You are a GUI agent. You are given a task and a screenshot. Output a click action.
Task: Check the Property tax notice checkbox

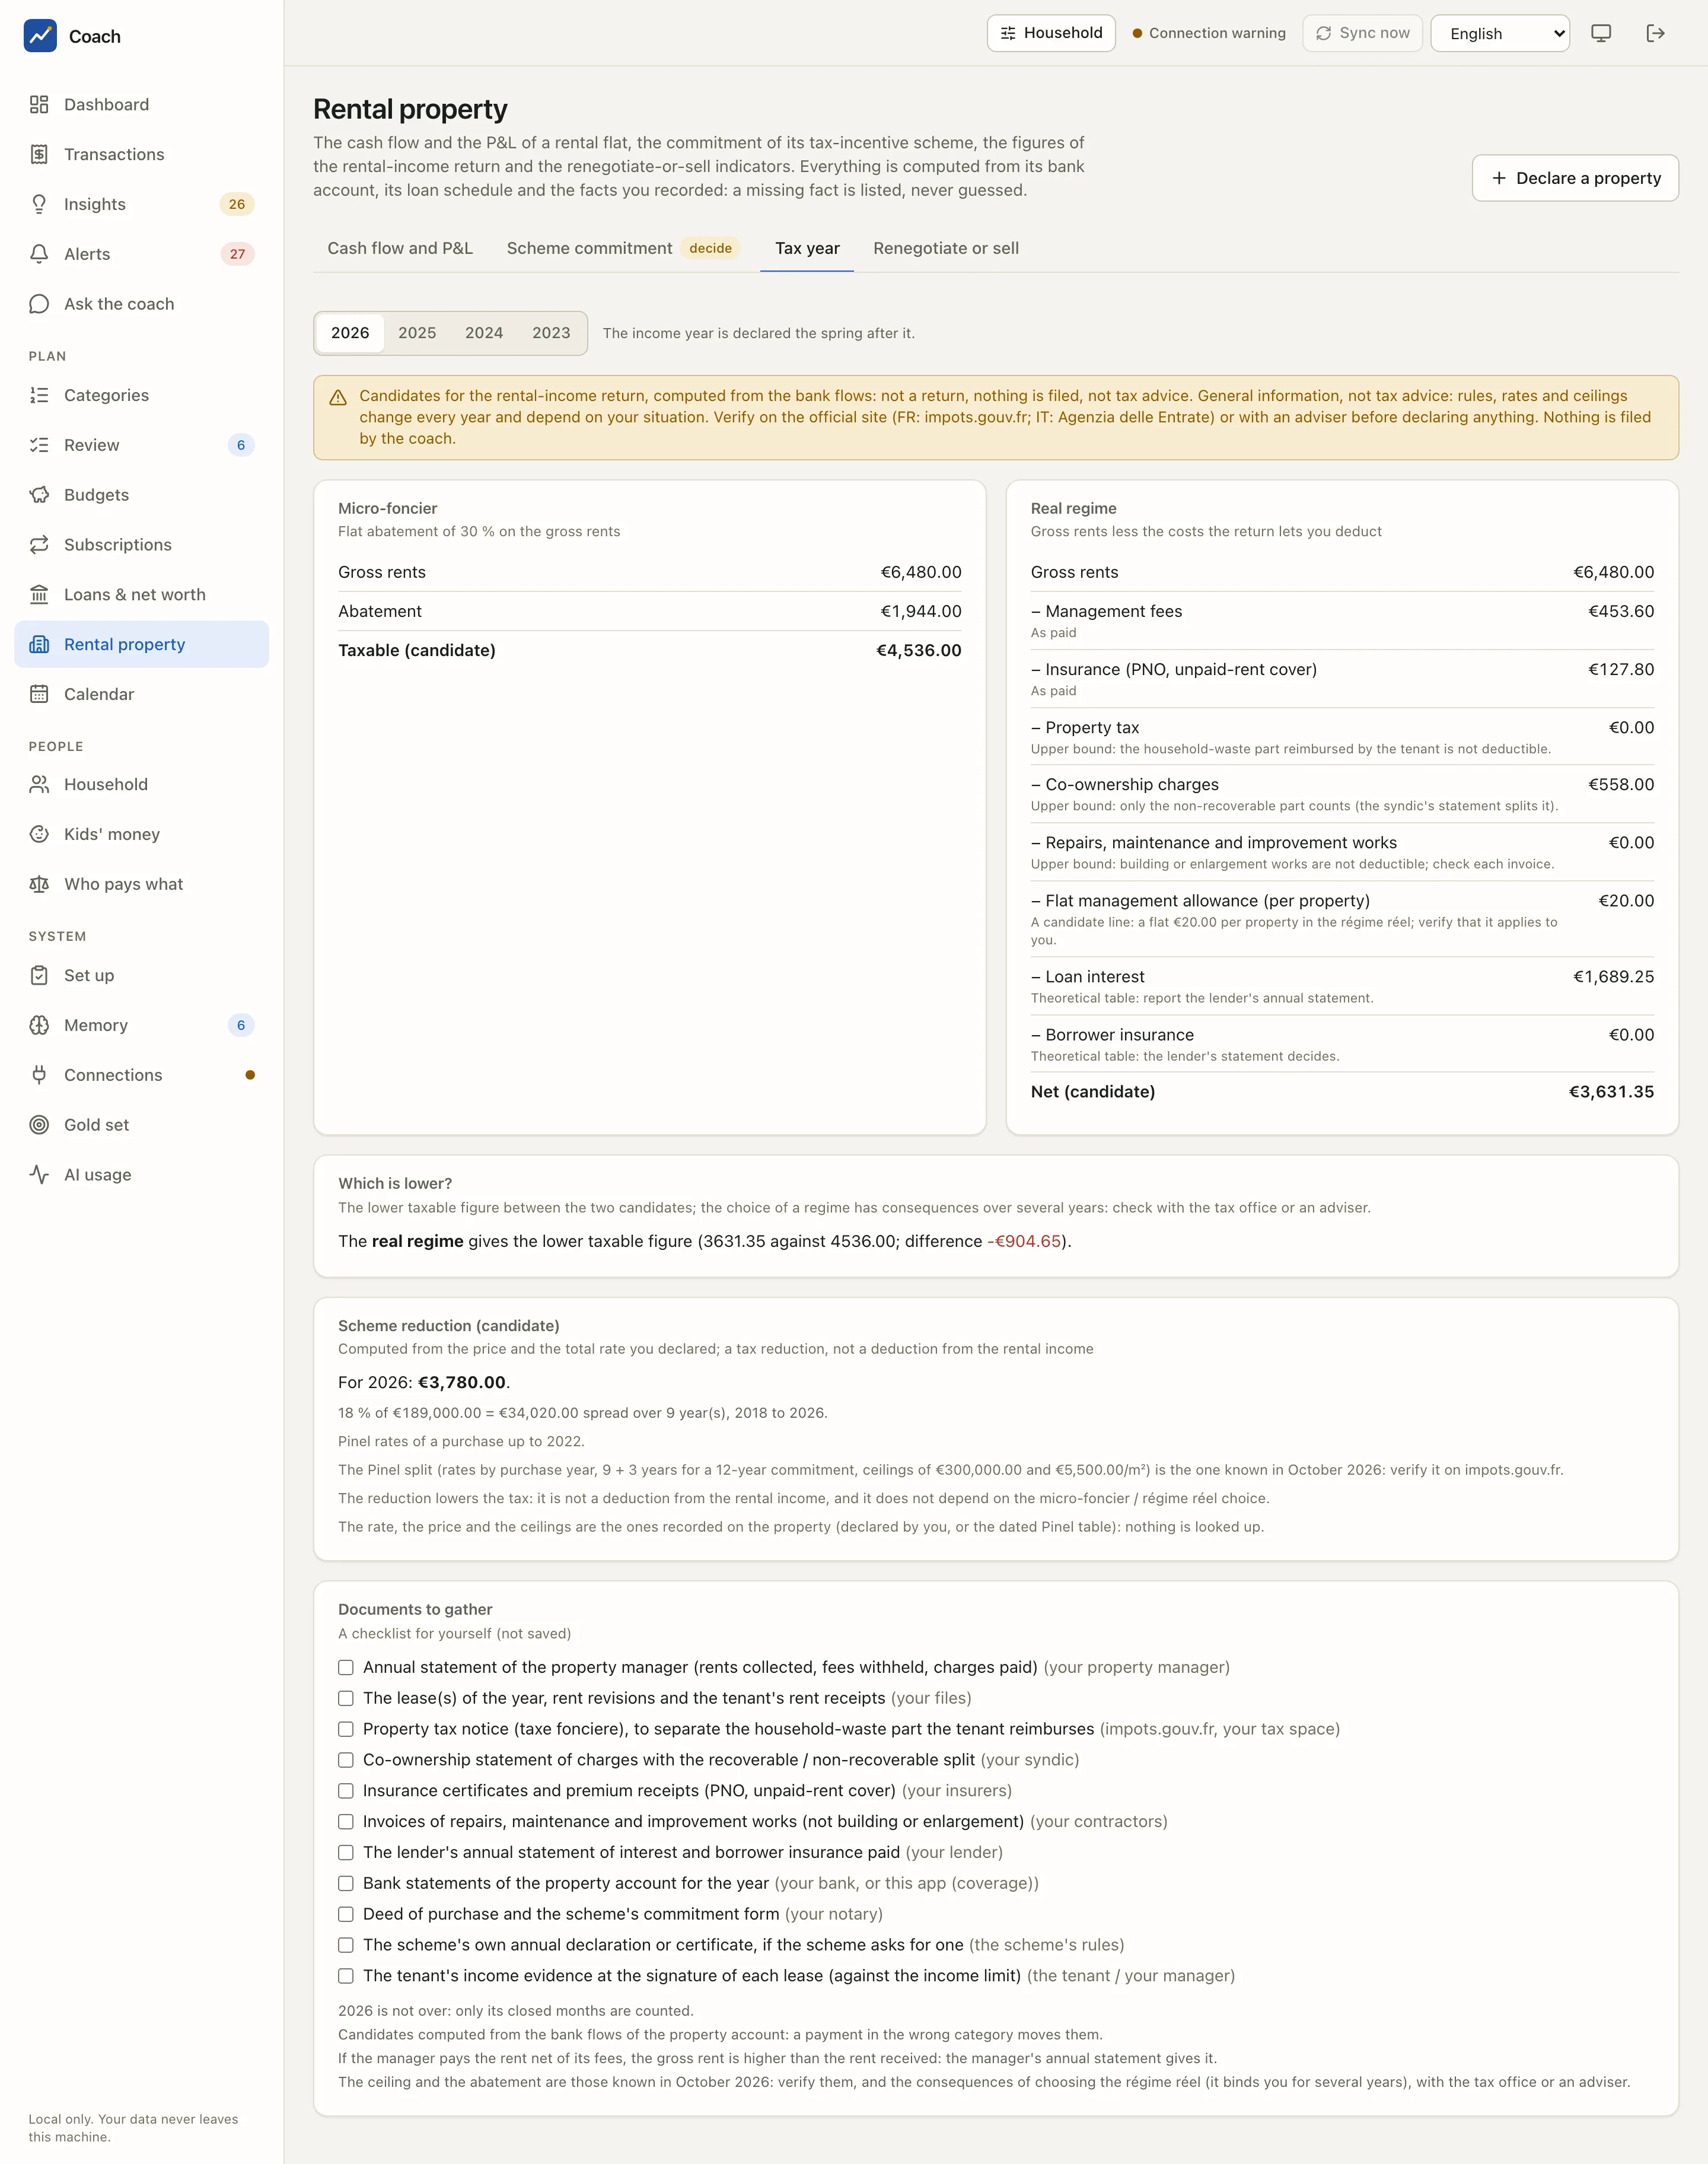[x=346, y=1729]
